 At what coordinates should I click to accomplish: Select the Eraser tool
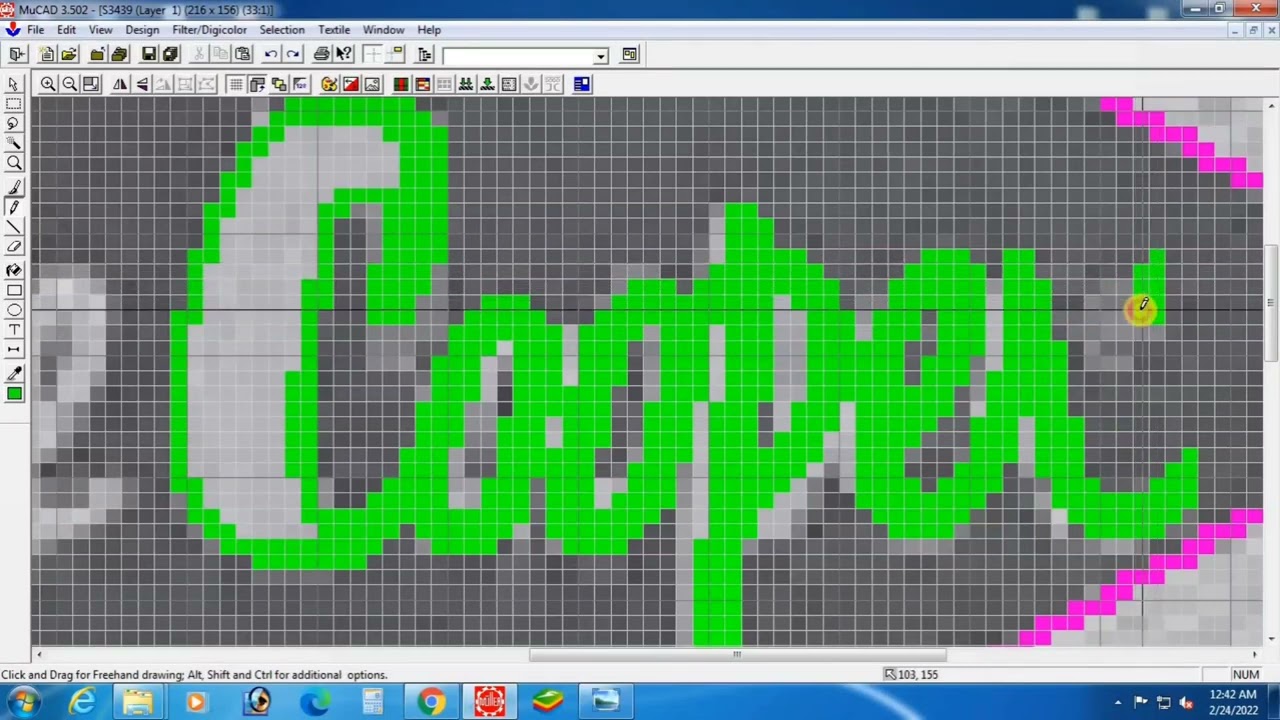click(x=14, y=248)
